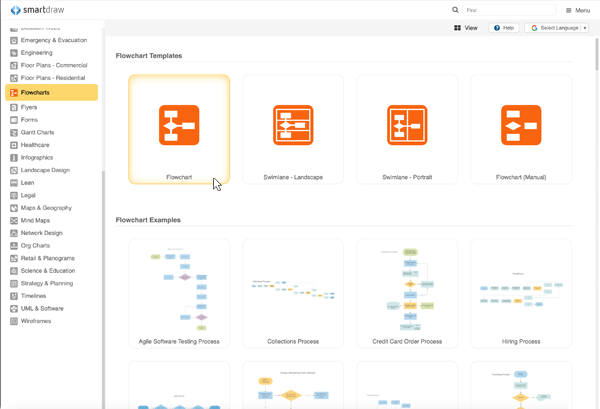This screenshot has width=600, height=409.
Task: Click the Maps & Geography icon
Action: (x=14, y=208)
